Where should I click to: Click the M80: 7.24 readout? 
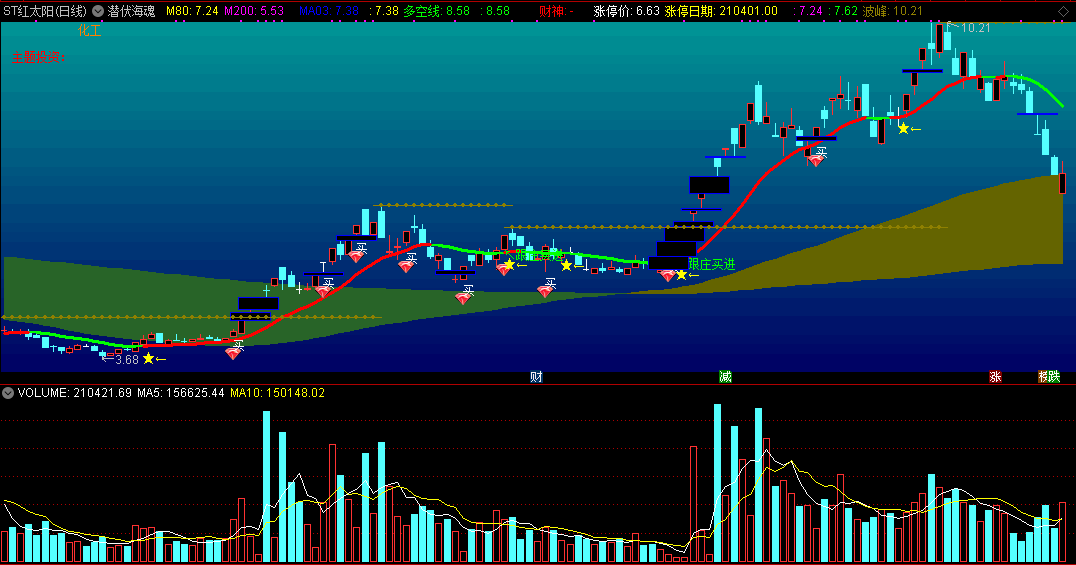(x=192, y=11)
